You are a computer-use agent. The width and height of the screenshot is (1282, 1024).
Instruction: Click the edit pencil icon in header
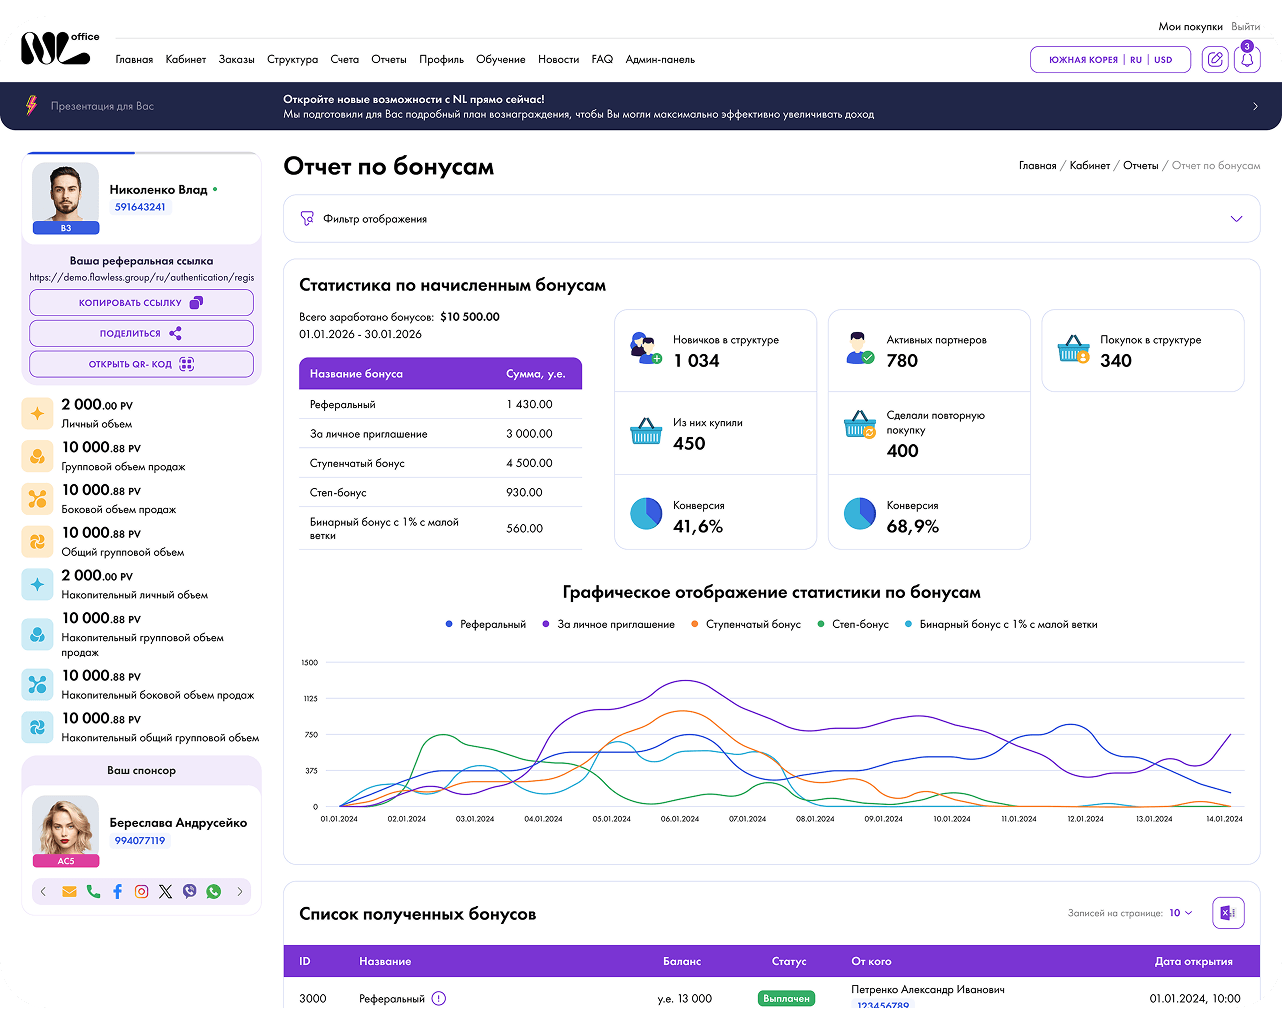click(x=1215, y=59)
